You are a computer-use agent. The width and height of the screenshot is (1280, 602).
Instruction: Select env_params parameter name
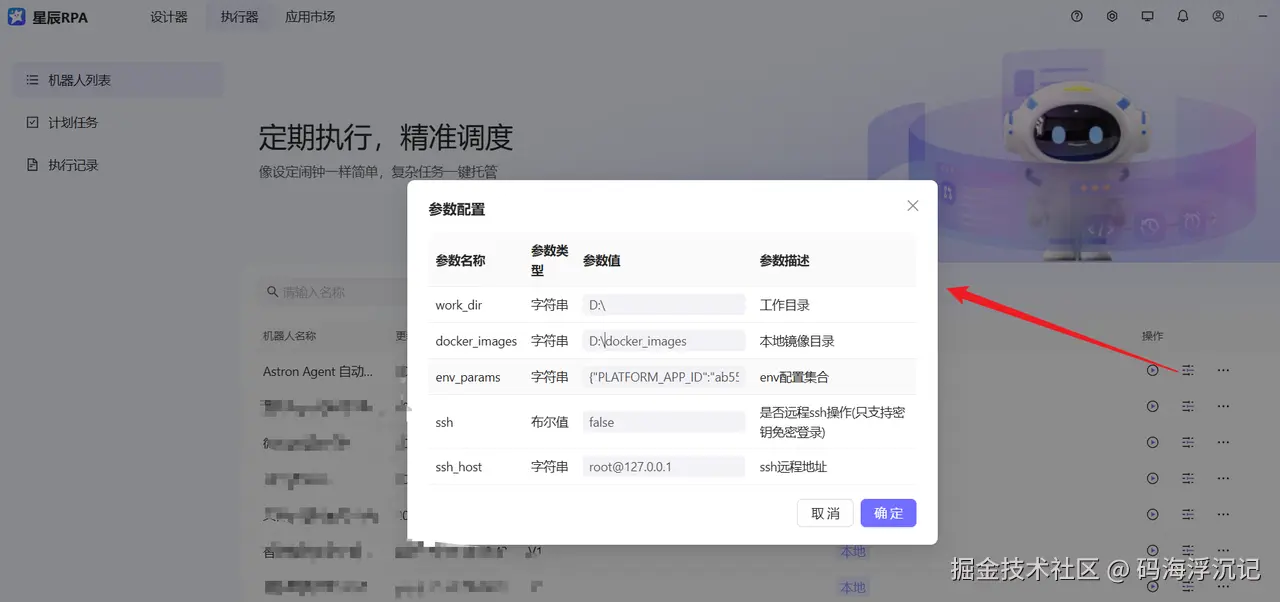click(x=468, y=377)
